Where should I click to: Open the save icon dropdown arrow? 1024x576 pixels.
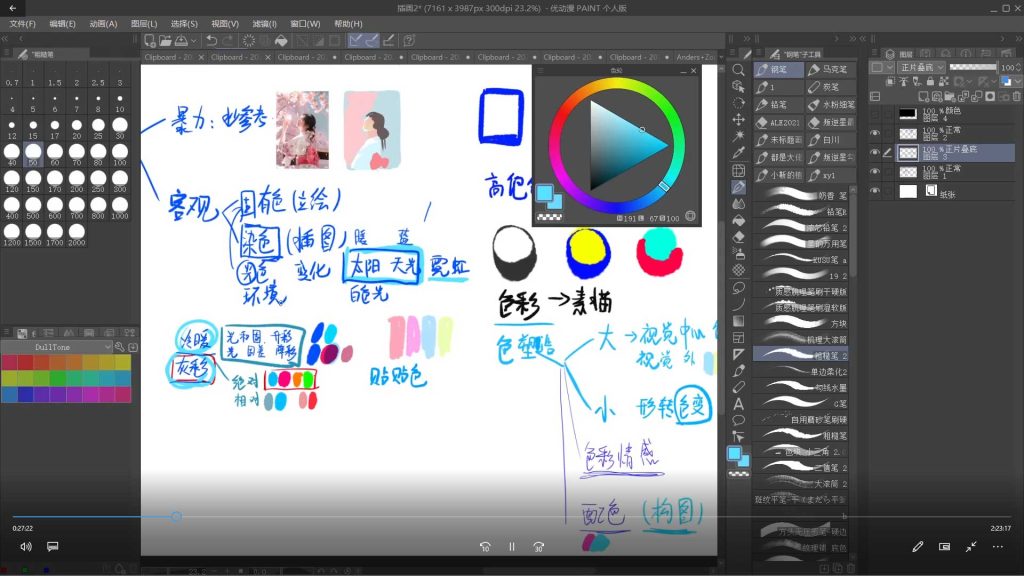[x=194, y=40]
